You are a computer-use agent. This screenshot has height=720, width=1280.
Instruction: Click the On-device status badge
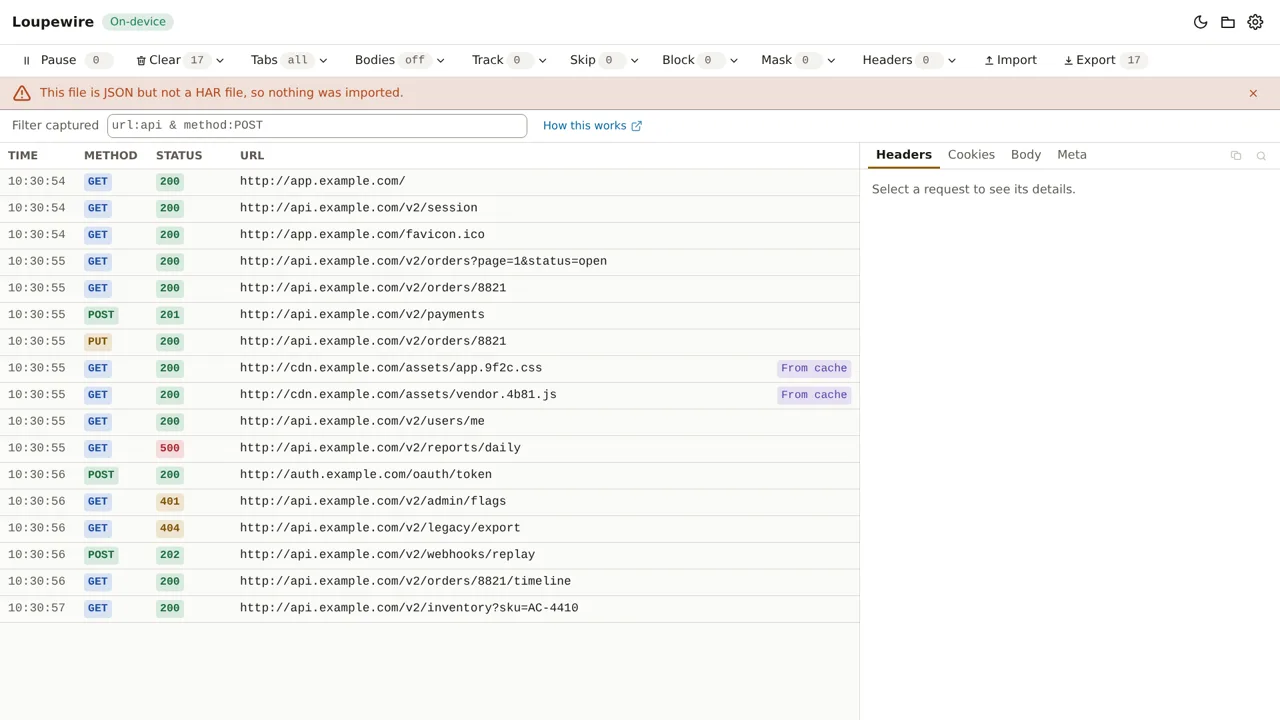coord(138,22)
